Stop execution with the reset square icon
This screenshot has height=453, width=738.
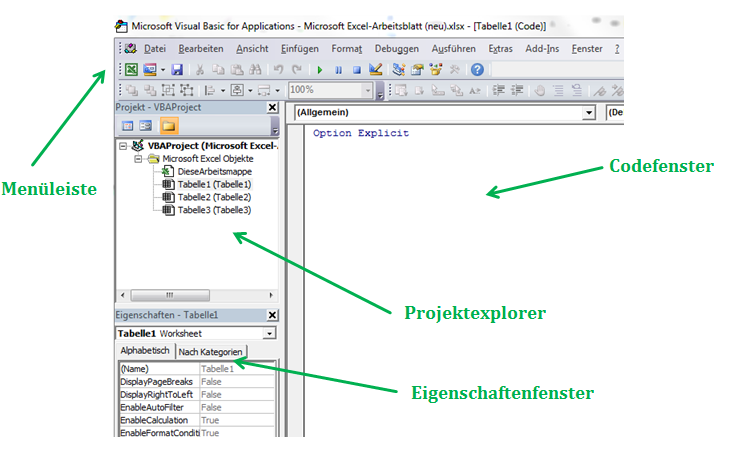click(357, 70)
